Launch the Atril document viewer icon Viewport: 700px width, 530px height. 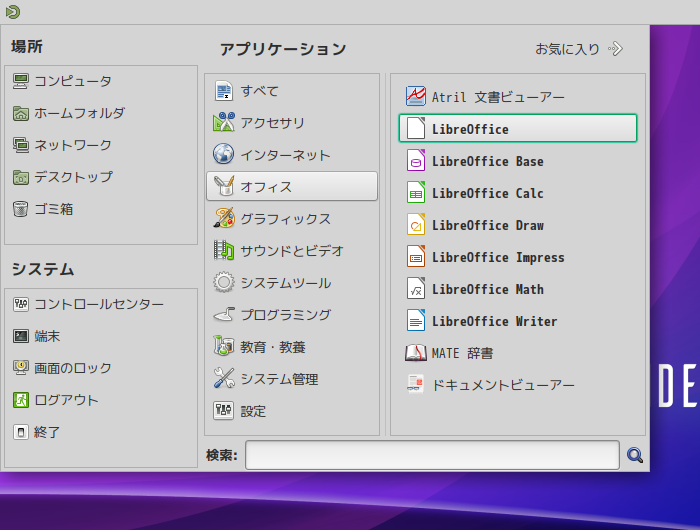pyautogui.click(x=416, y=96)
